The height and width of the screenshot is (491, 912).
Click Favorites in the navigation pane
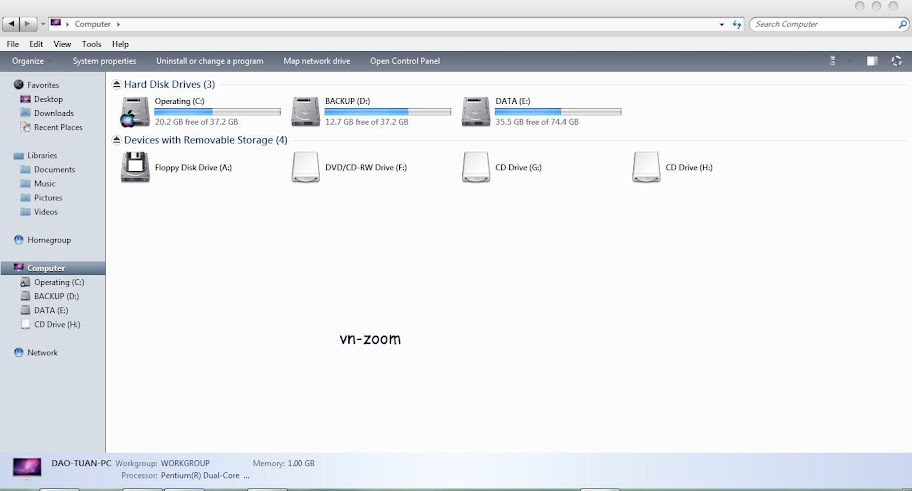[x=43, y=85]
